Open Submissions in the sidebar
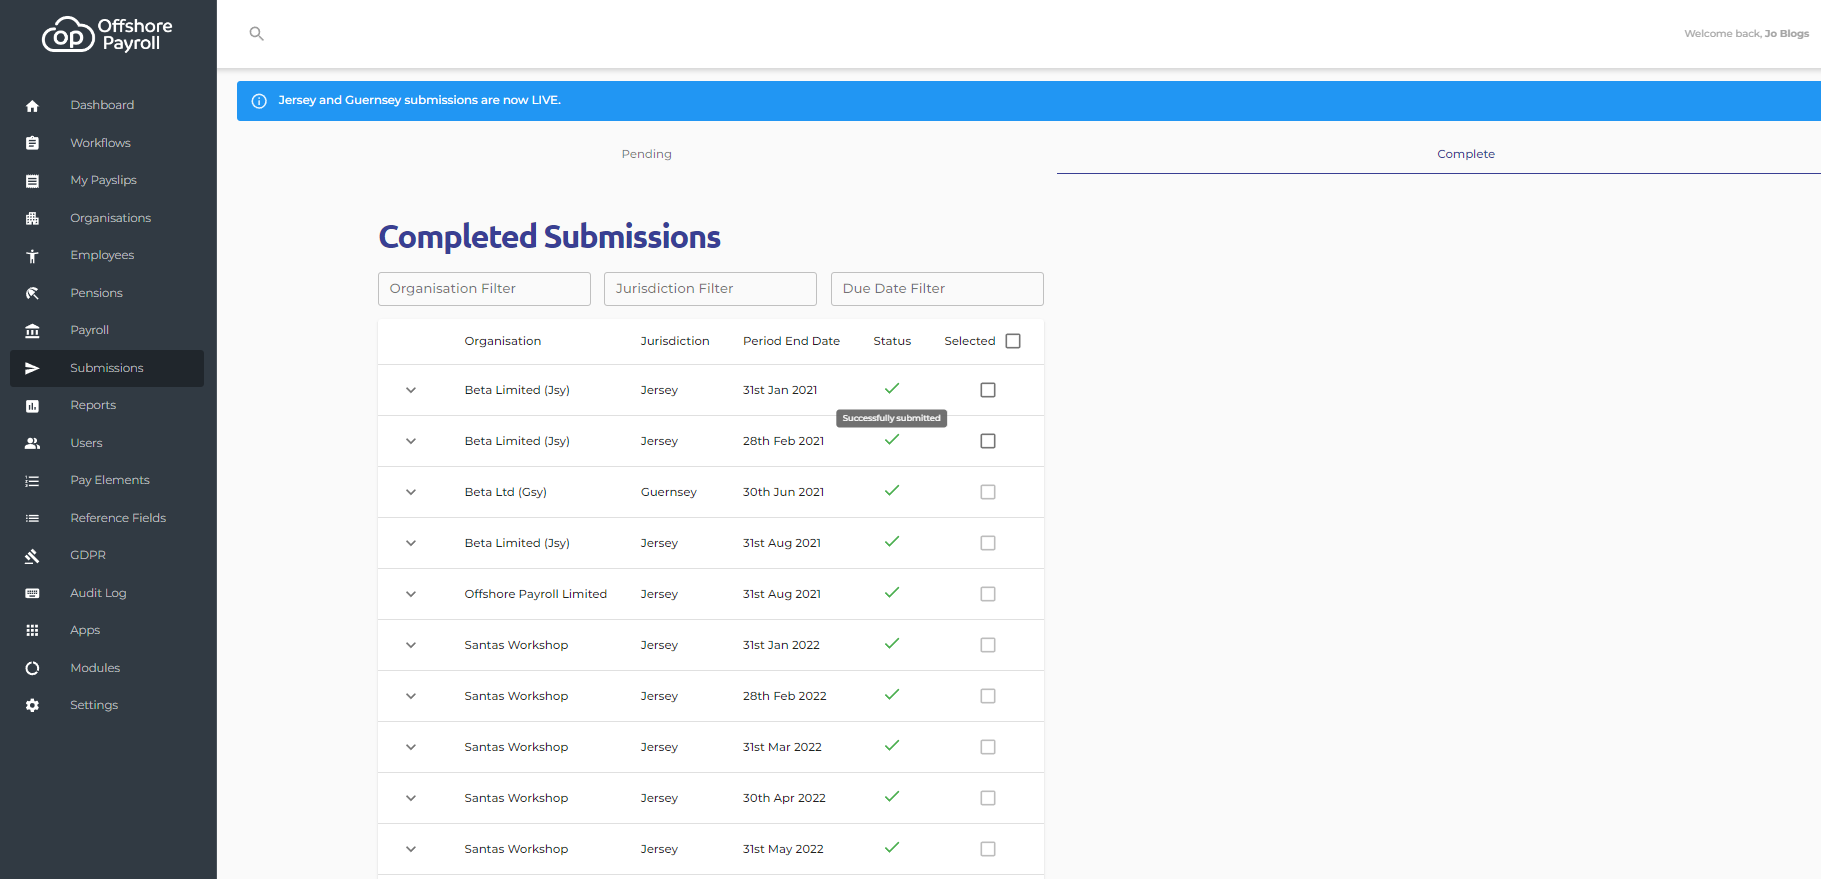Viewport: 1821px width, 879px height. coord(107,368)
